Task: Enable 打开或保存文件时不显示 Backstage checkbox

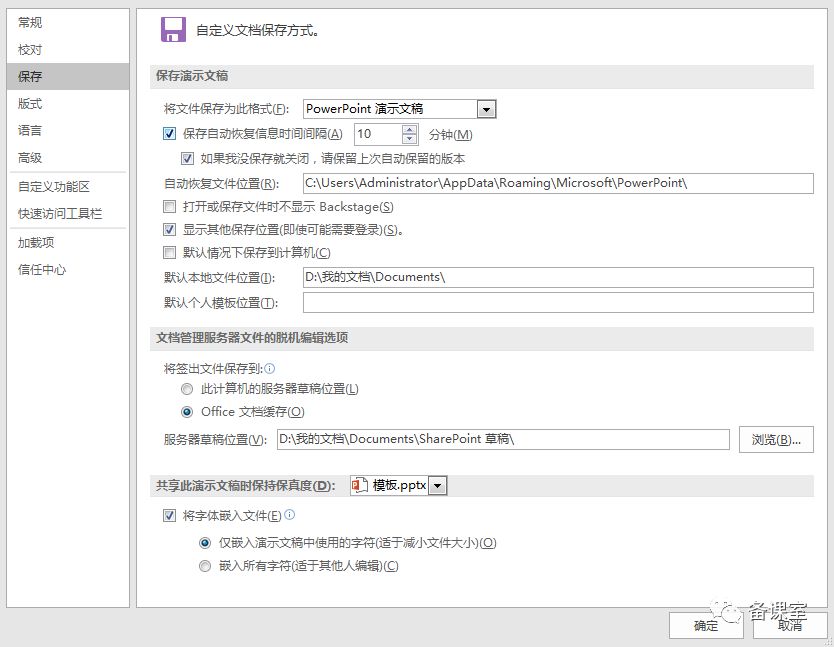Action: tap(169, 206)
